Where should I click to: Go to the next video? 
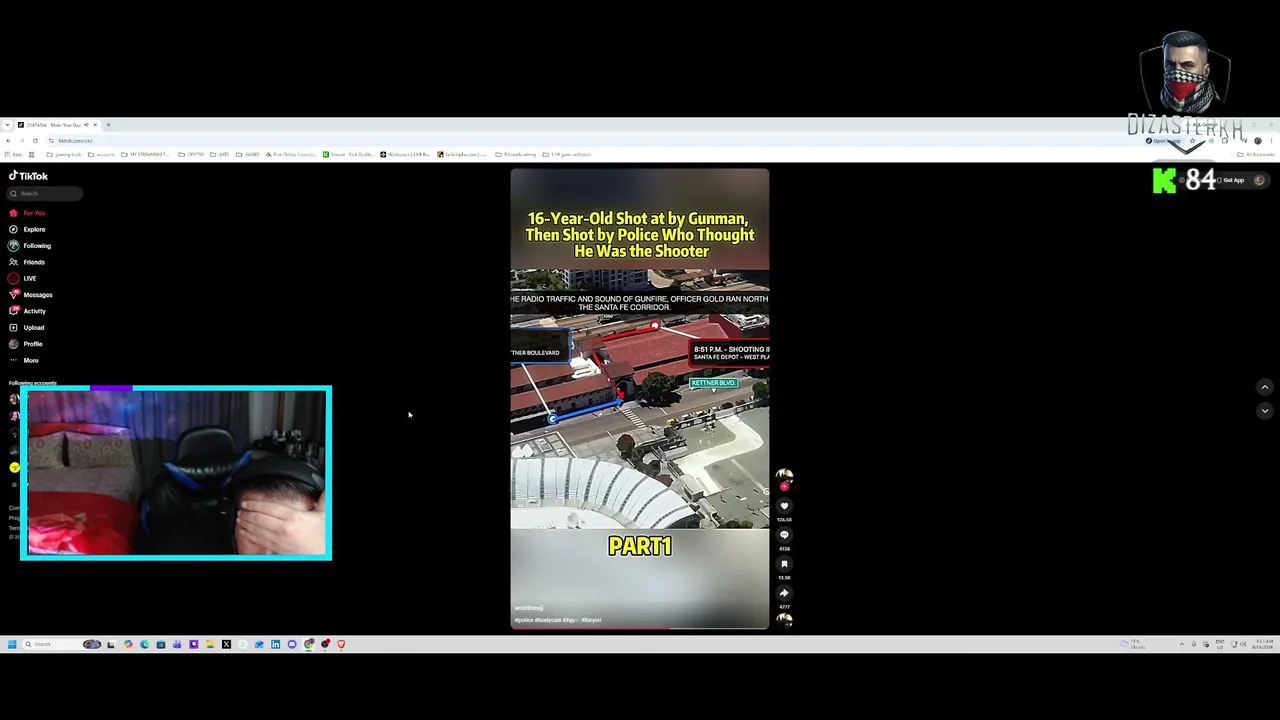[1264, 411]
